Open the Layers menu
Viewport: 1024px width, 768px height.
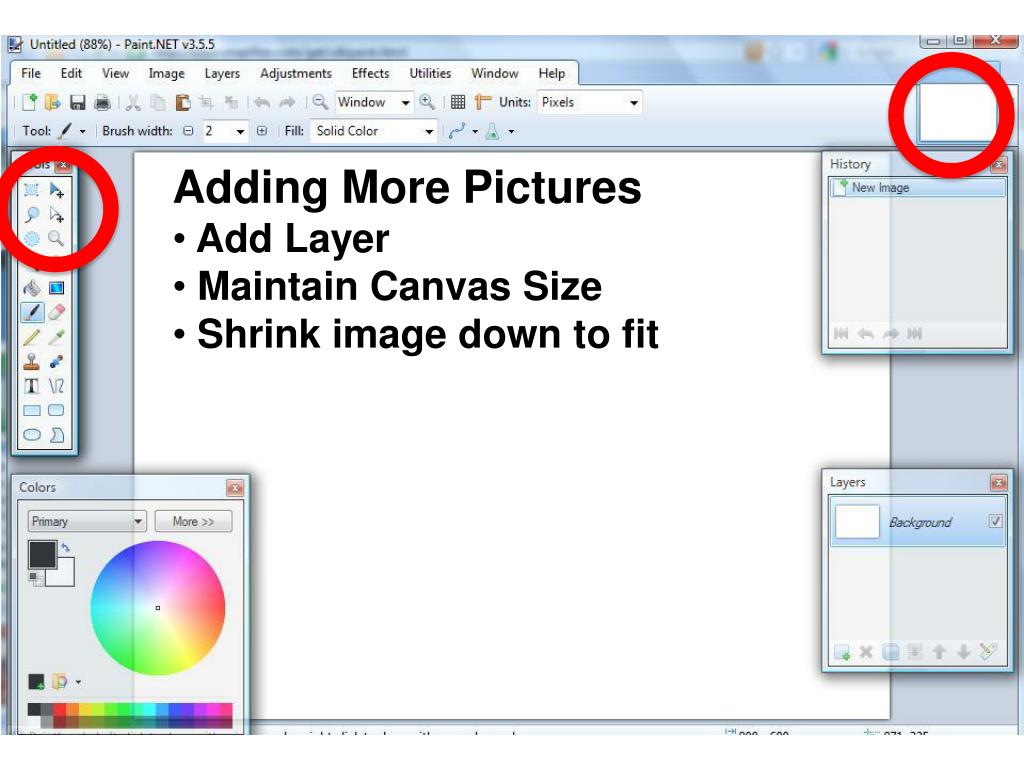pos(222,73)
